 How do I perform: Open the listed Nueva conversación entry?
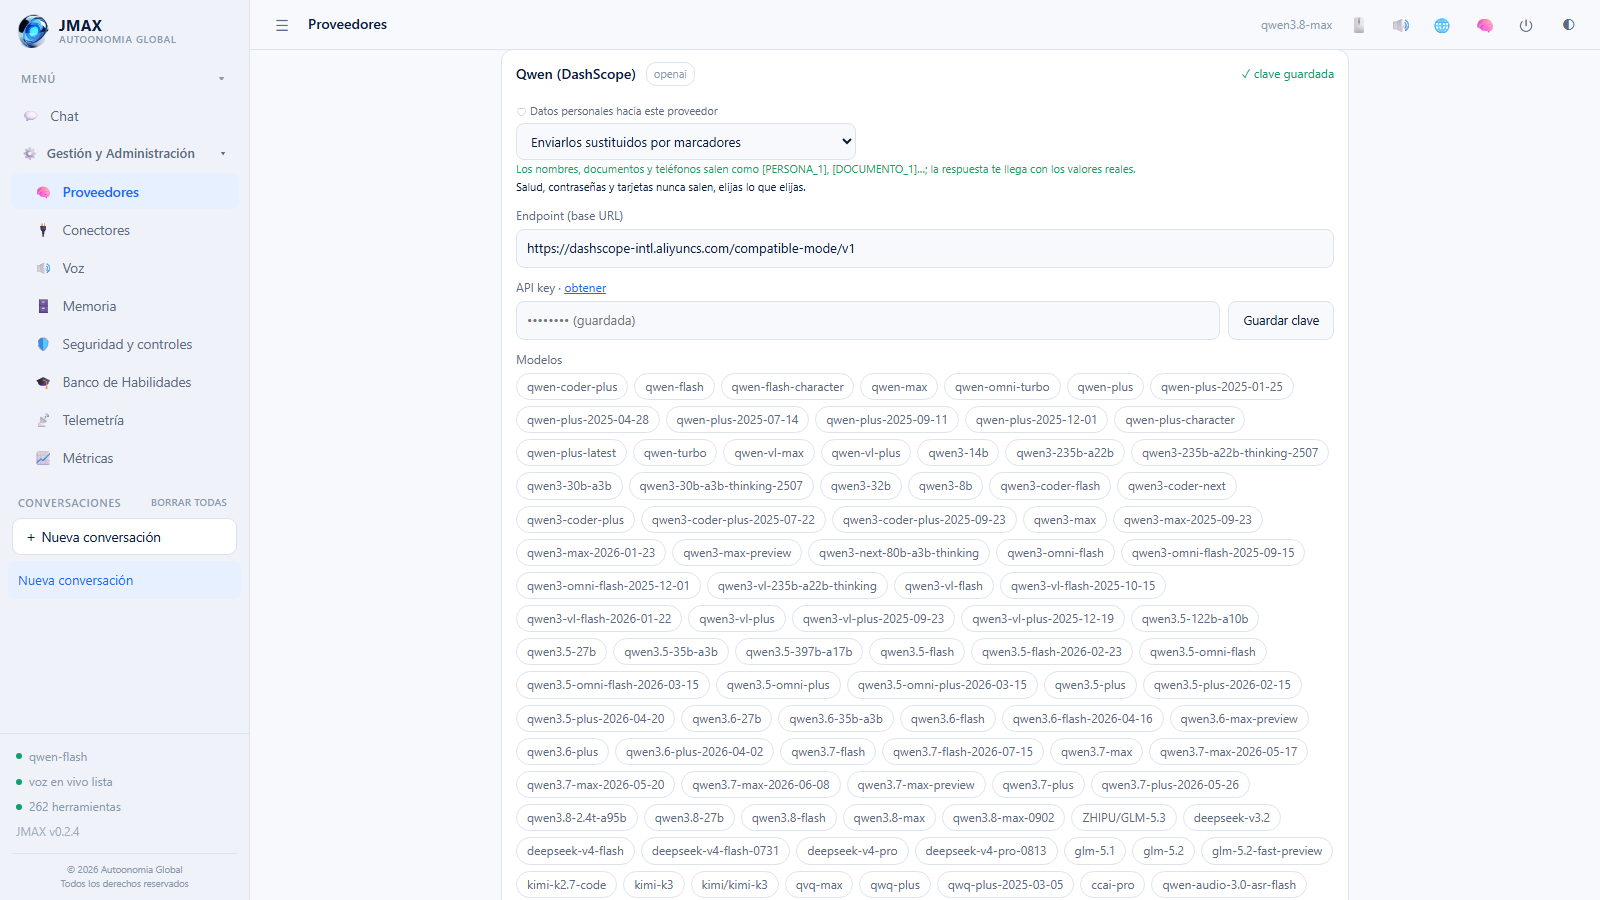(x=124, y=580)
